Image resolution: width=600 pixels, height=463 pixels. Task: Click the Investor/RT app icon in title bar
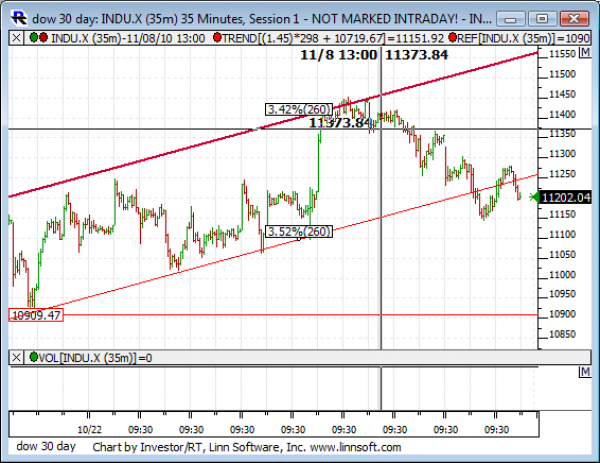point(18,18)
